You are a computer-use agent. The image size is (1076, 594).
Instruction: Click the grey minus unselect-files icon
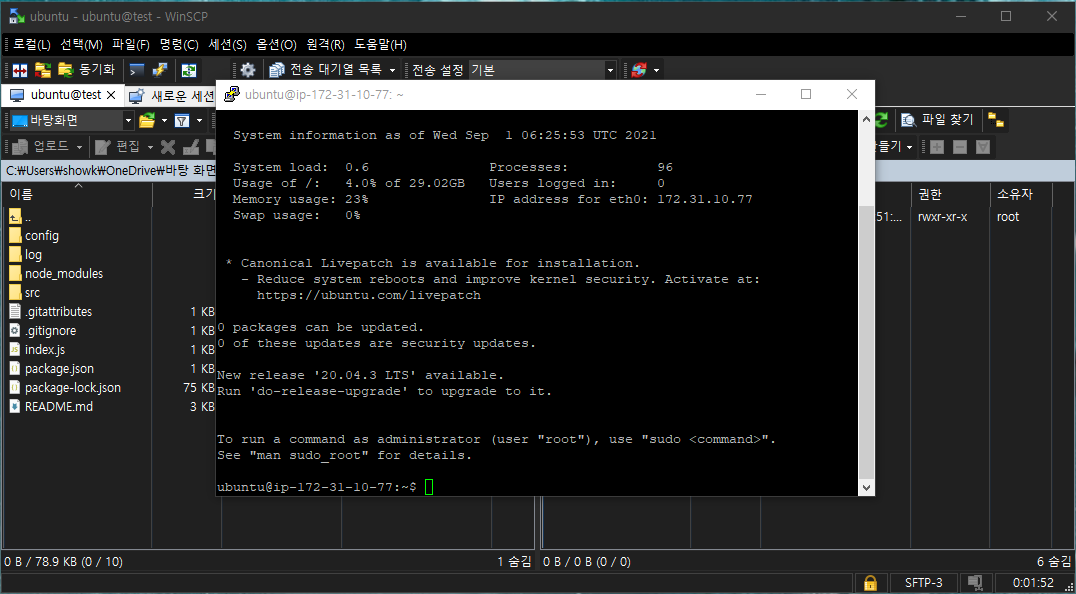point(960,147)
